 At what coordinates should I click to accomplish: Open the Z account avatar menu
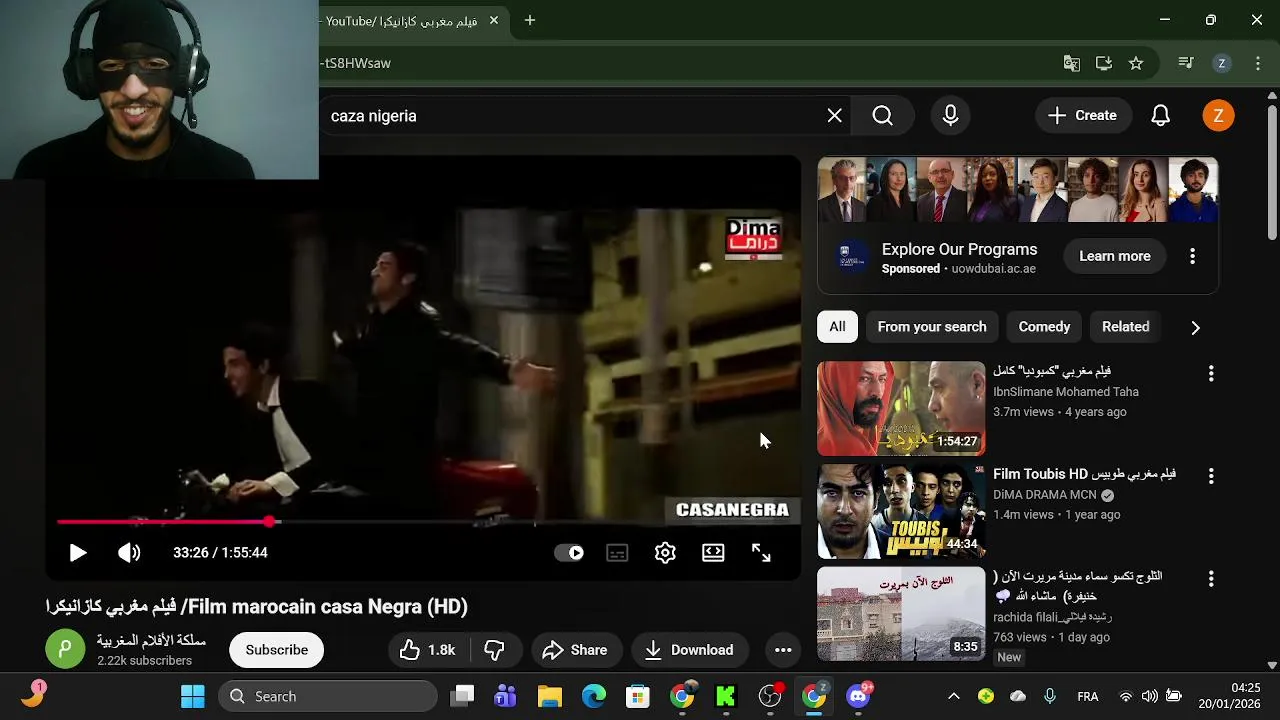(x=1218, y=116)
